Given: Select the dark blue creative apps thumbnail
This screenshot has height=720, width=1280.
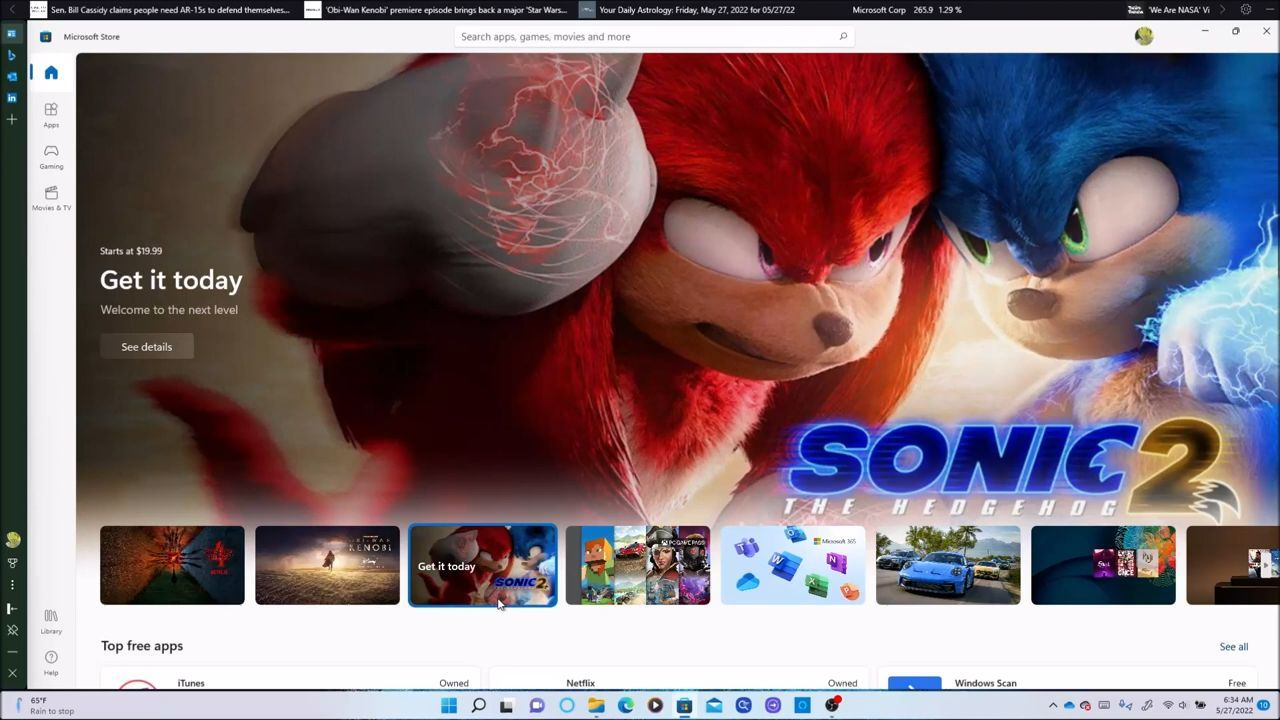Looking at the screenshot, I should [x=1103, y=565].
